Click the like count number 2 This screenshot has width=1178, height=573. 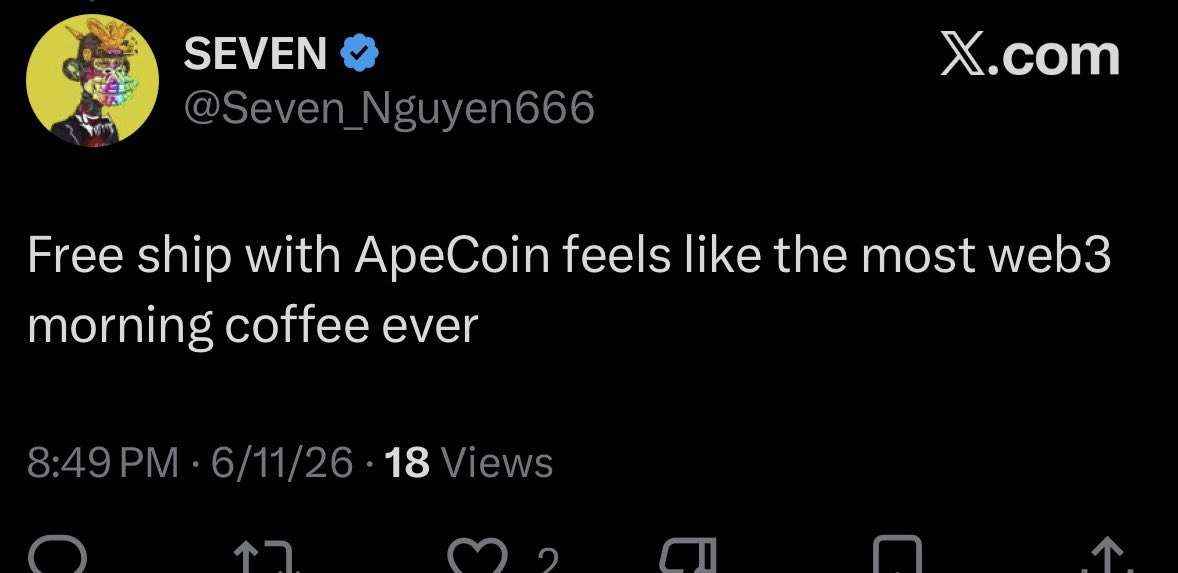click(x=548, y=560)
